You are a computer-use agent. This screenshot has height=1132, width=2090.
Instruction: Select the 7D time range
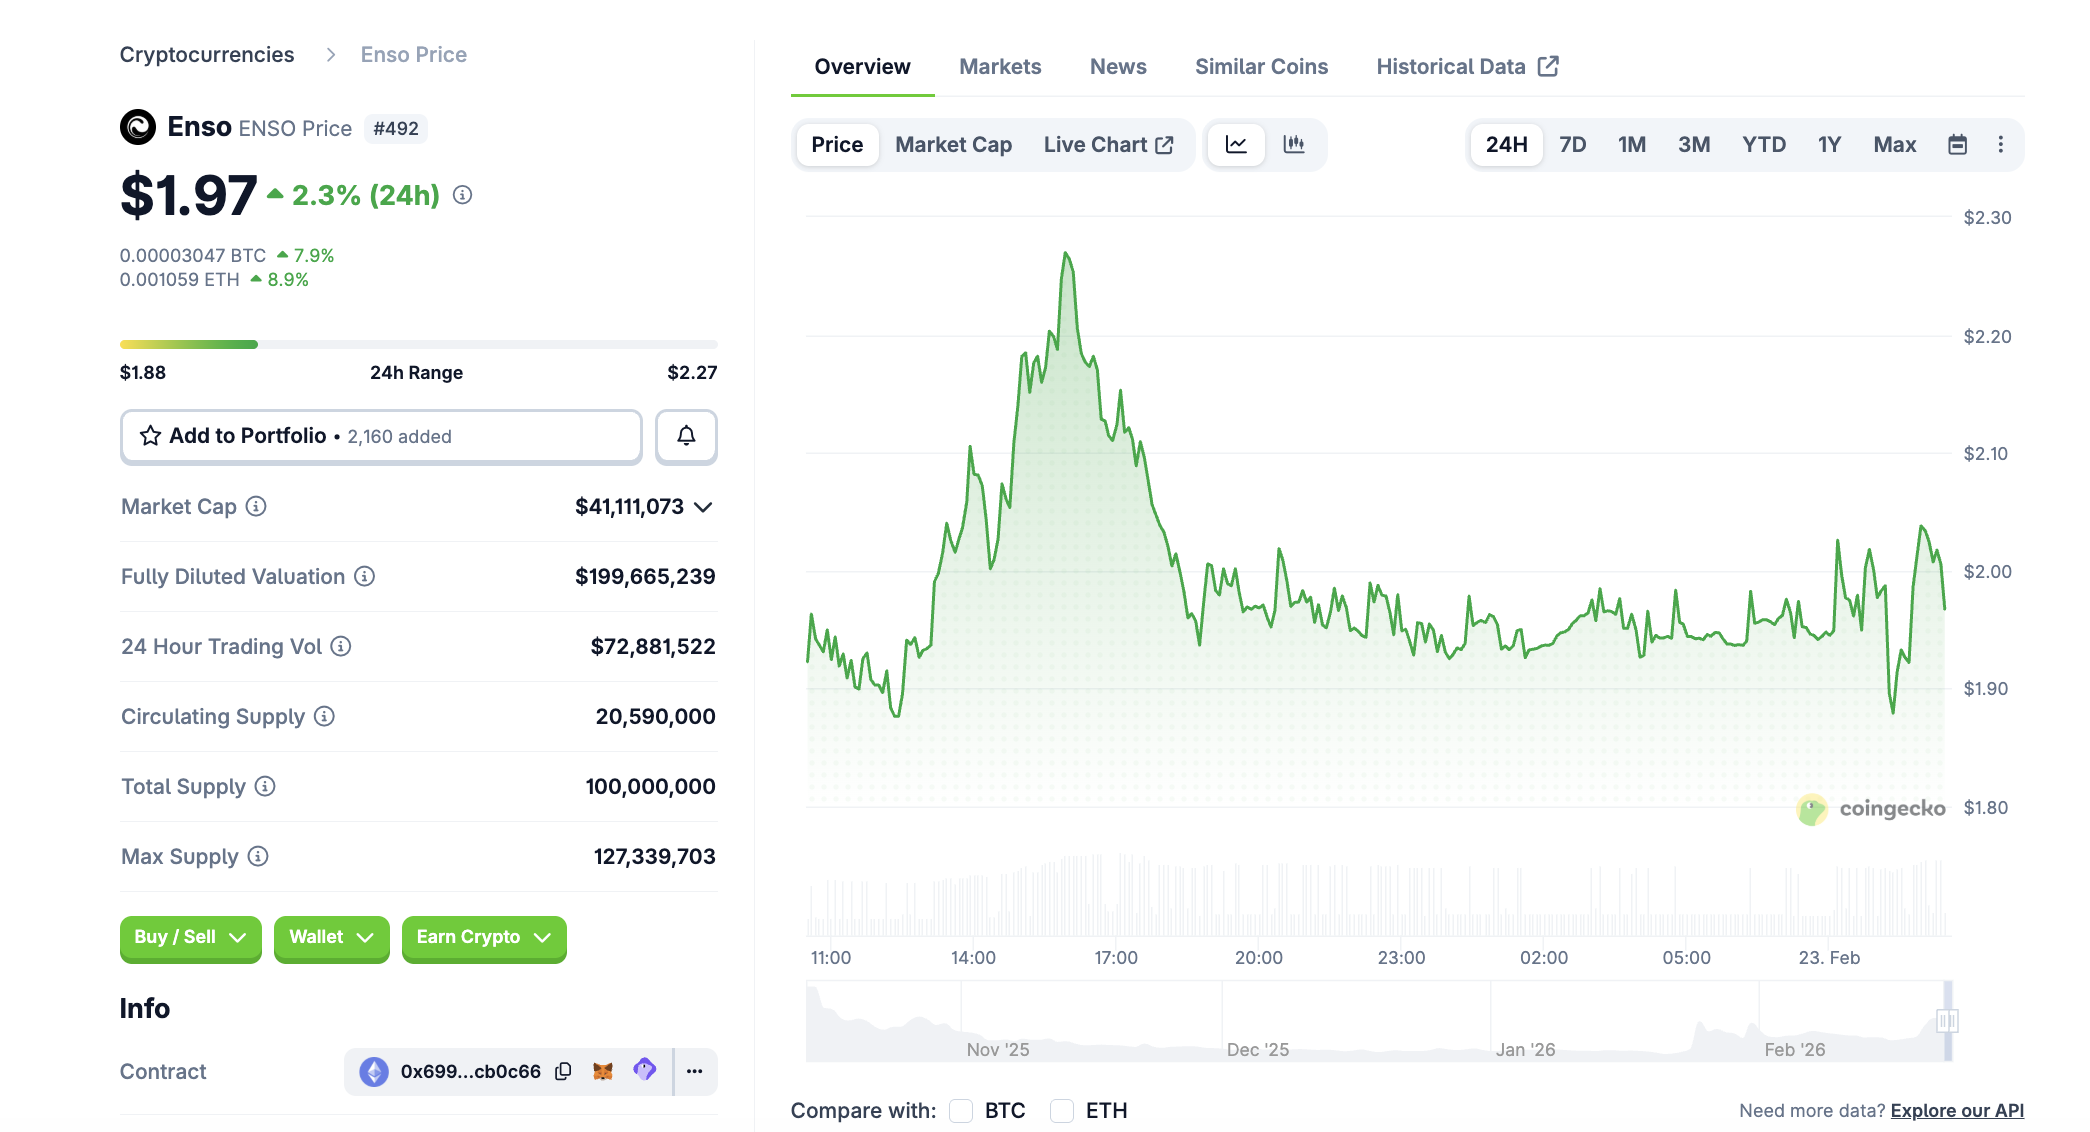pos(1572,145)
